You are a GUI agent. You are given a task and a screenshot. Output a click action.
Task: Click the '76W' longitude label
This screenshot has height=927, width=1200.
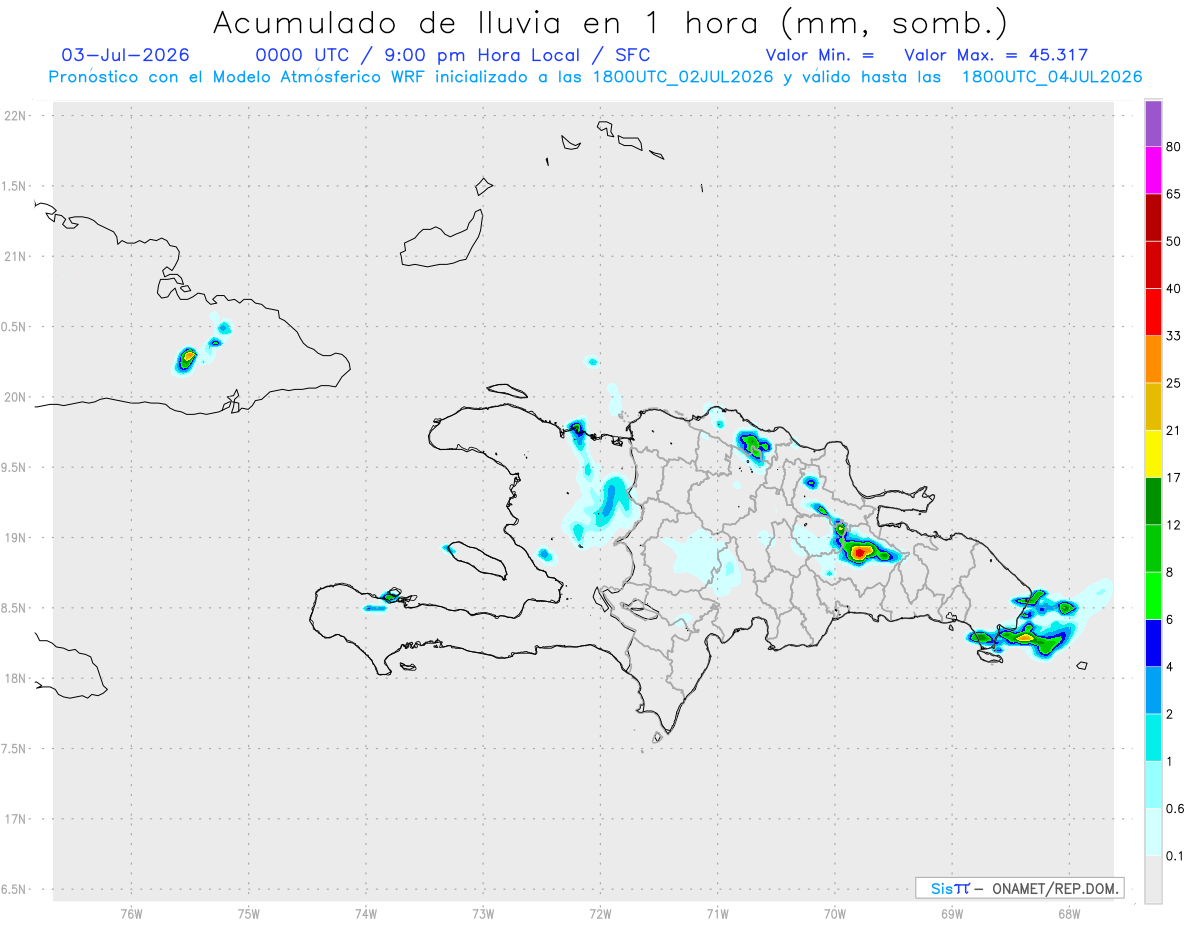pyautogui.click(x=131, y=914)
